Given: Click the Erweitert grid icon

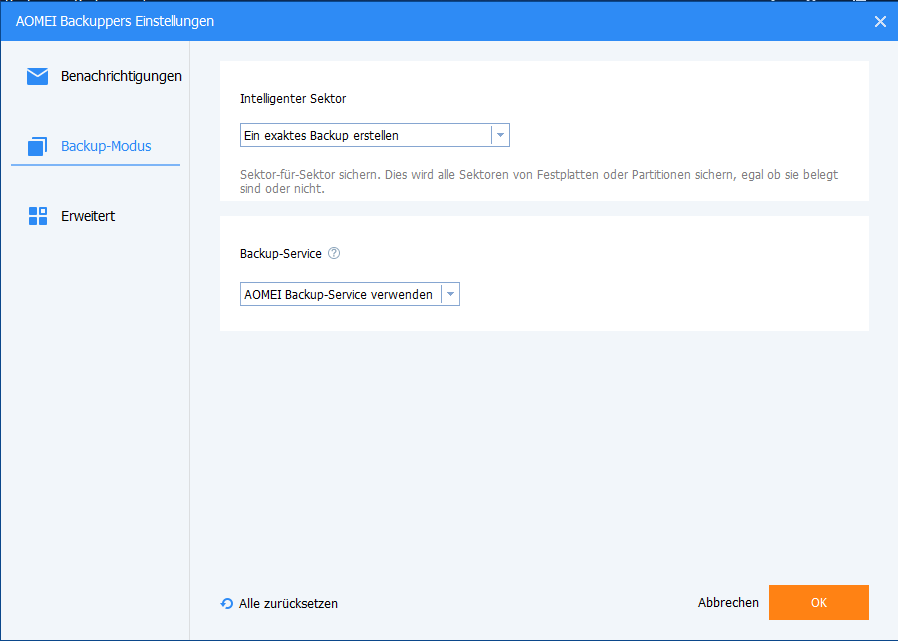Looking at the screenshot, I should point(38,216).
